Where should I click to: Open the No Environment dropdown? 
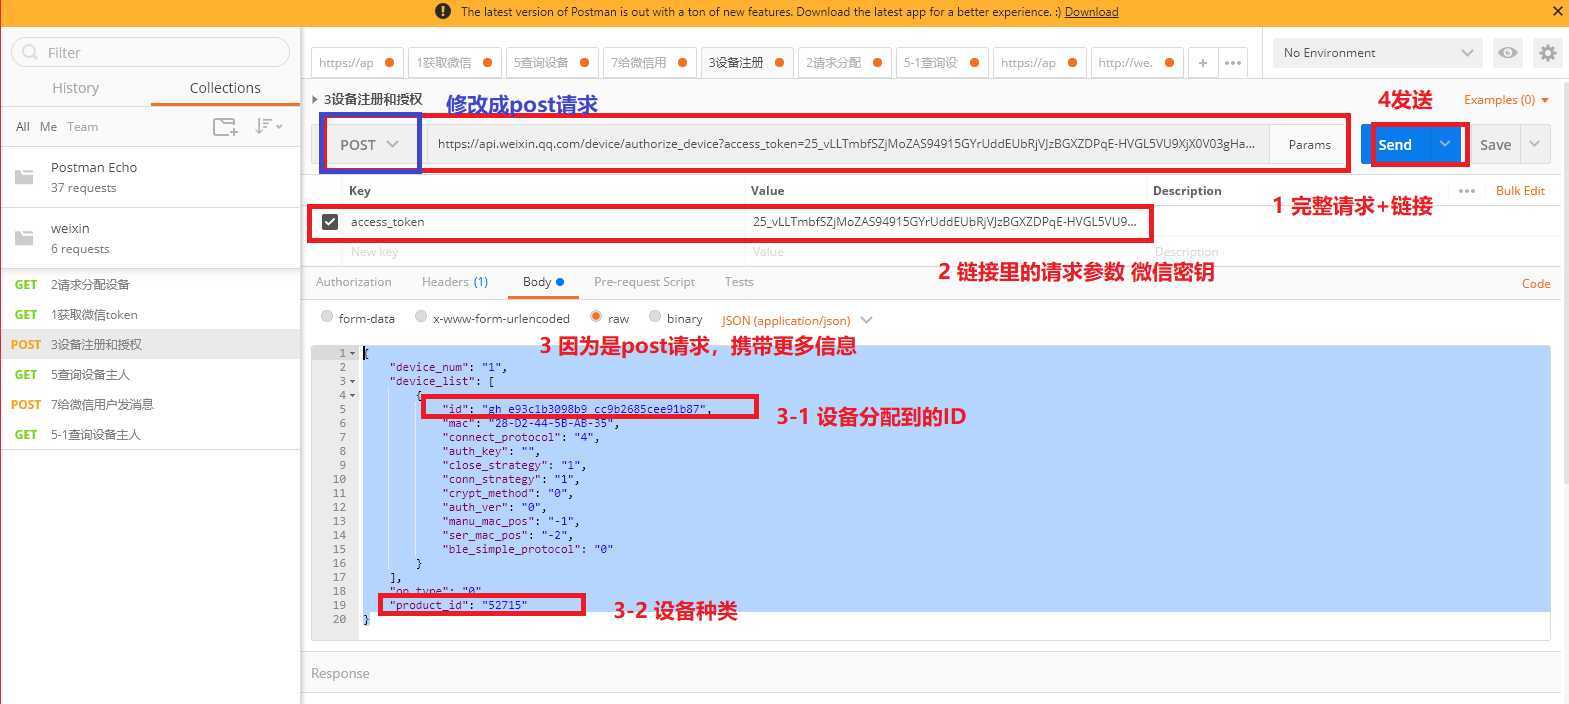[x=1377, y=53]
